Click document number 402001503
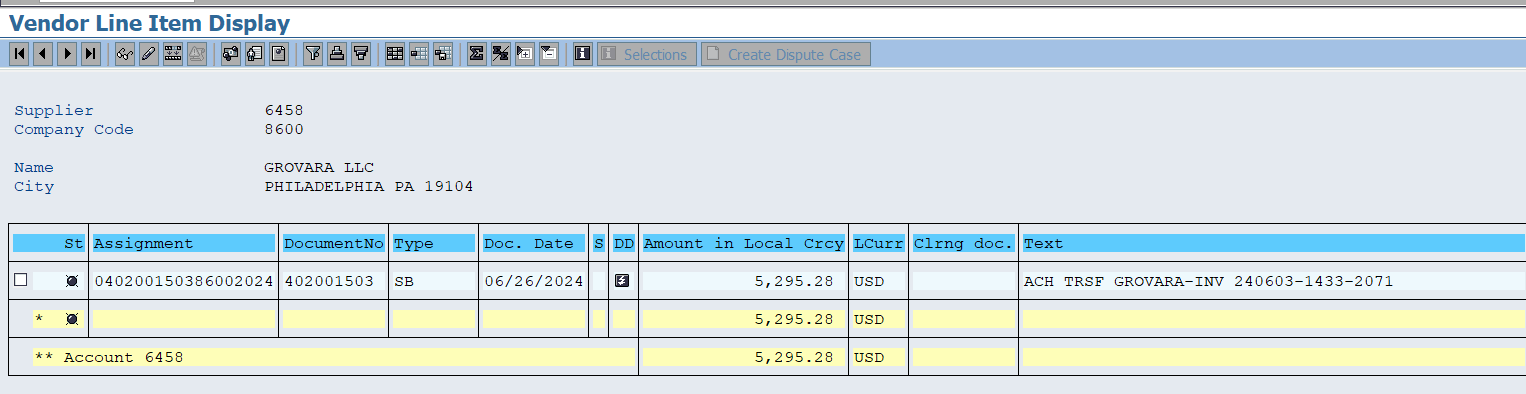 tap(334, 281)
